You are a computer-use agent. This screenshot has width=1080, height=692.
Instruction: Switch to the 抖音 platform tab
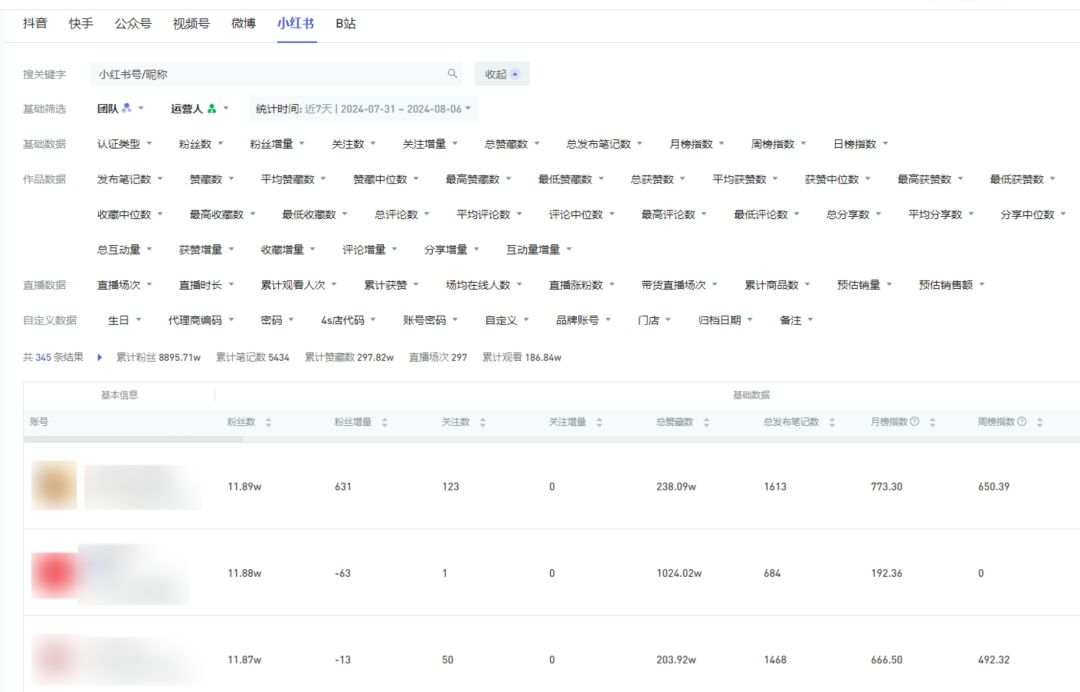coord(34,24)
